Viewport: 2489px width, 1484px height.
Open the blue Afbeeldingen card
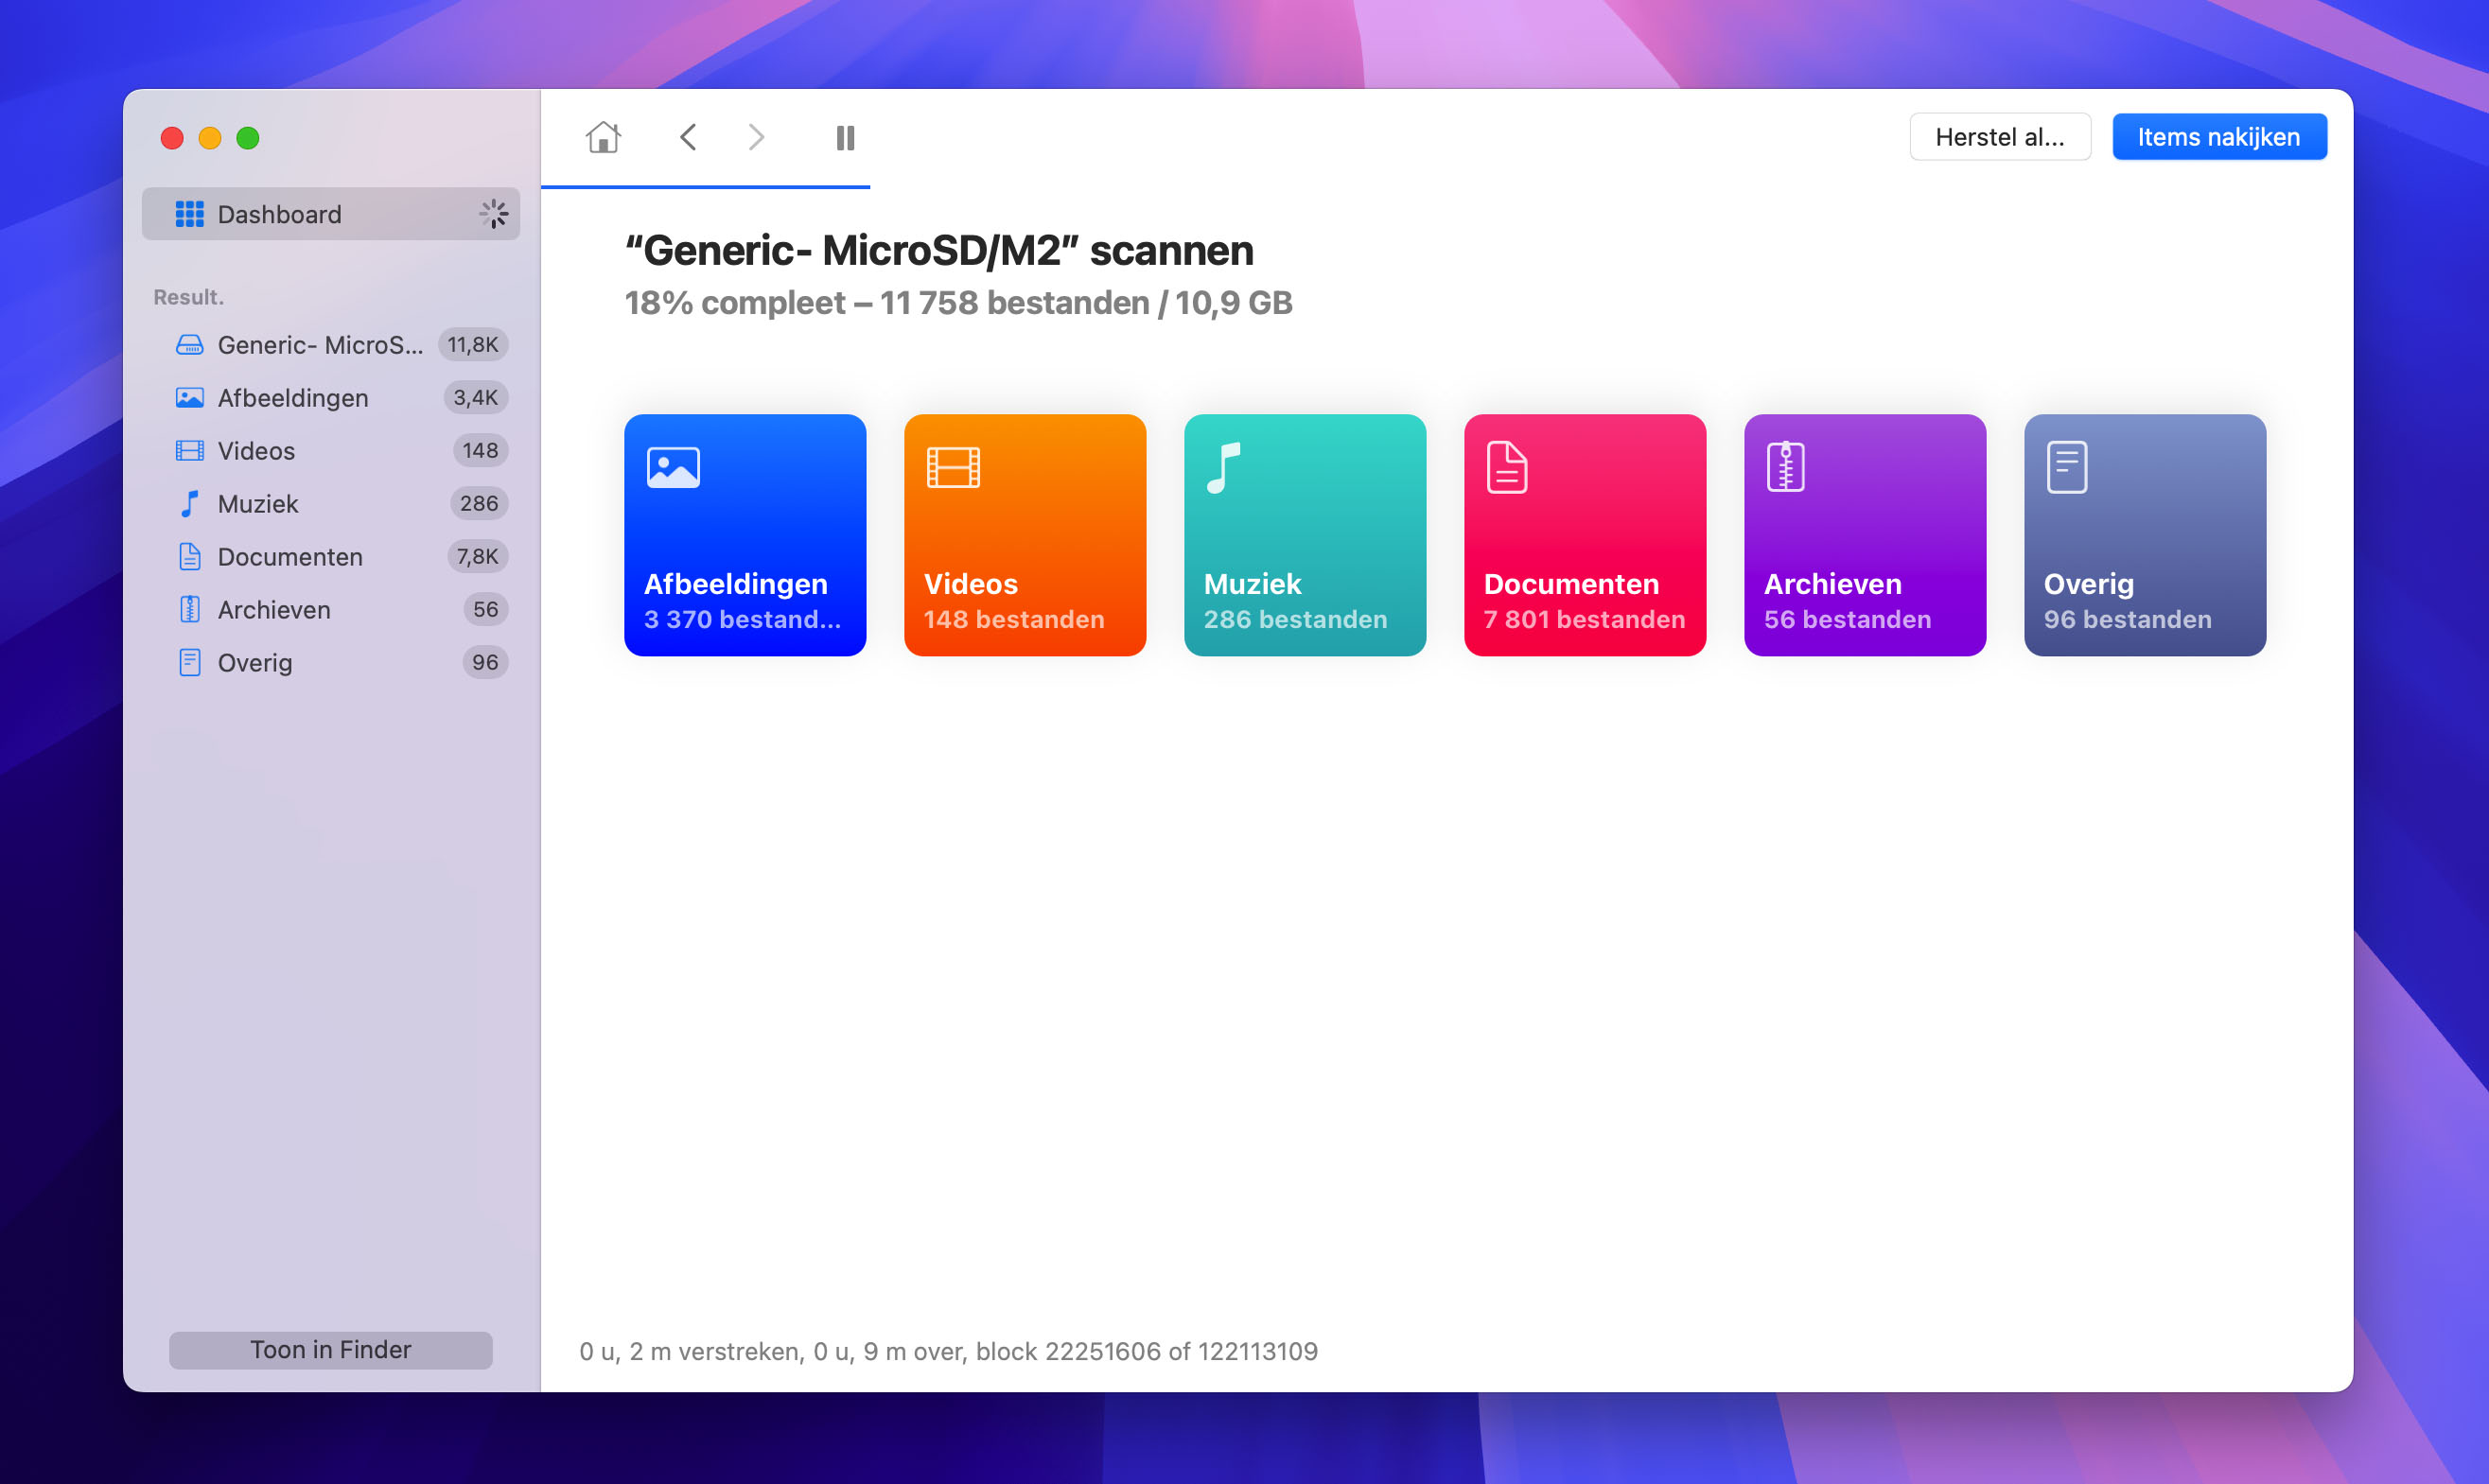point(745,535)
